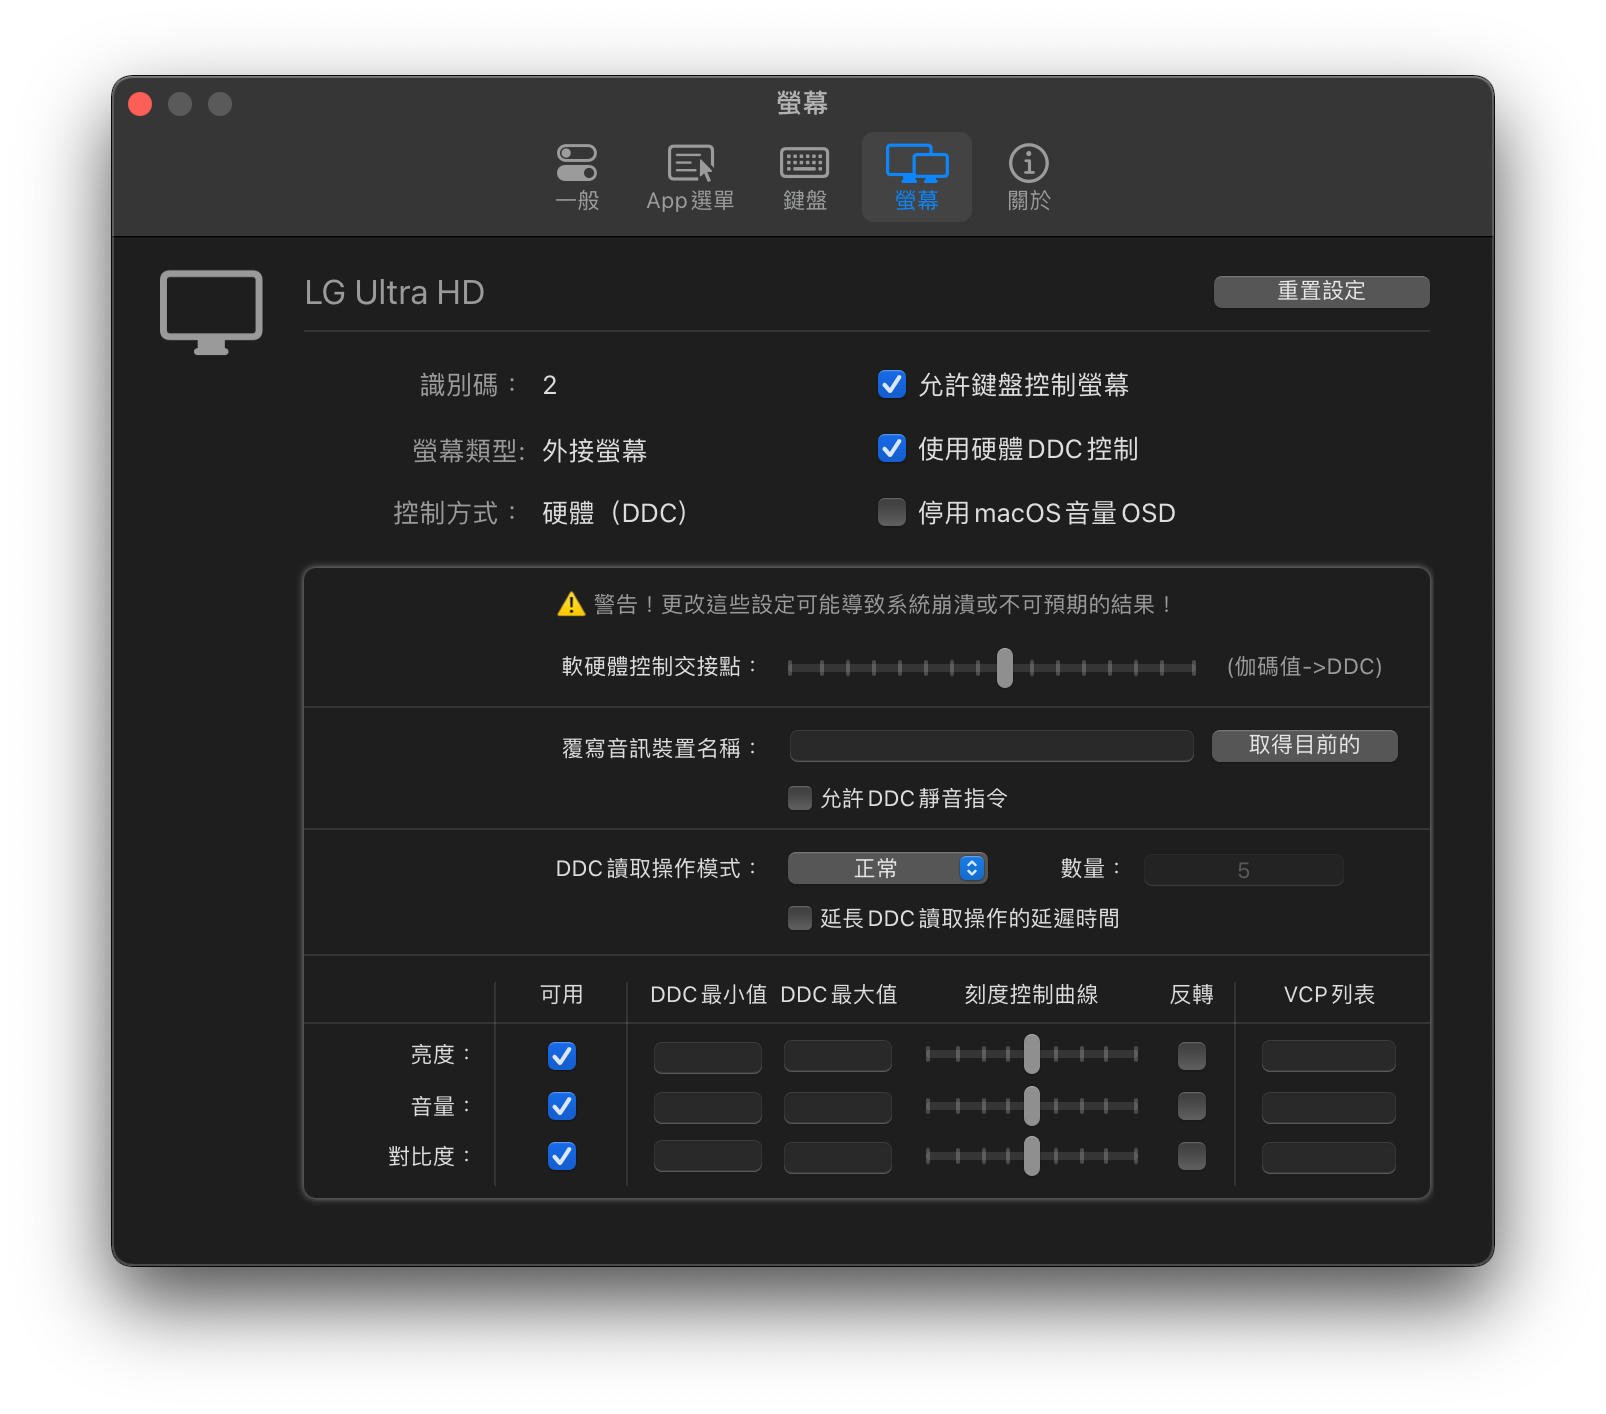Viewport: 1606px width, 1414px height.
Task: Click the 對比度 scale curve slider
Action: coord(1032,1156)
